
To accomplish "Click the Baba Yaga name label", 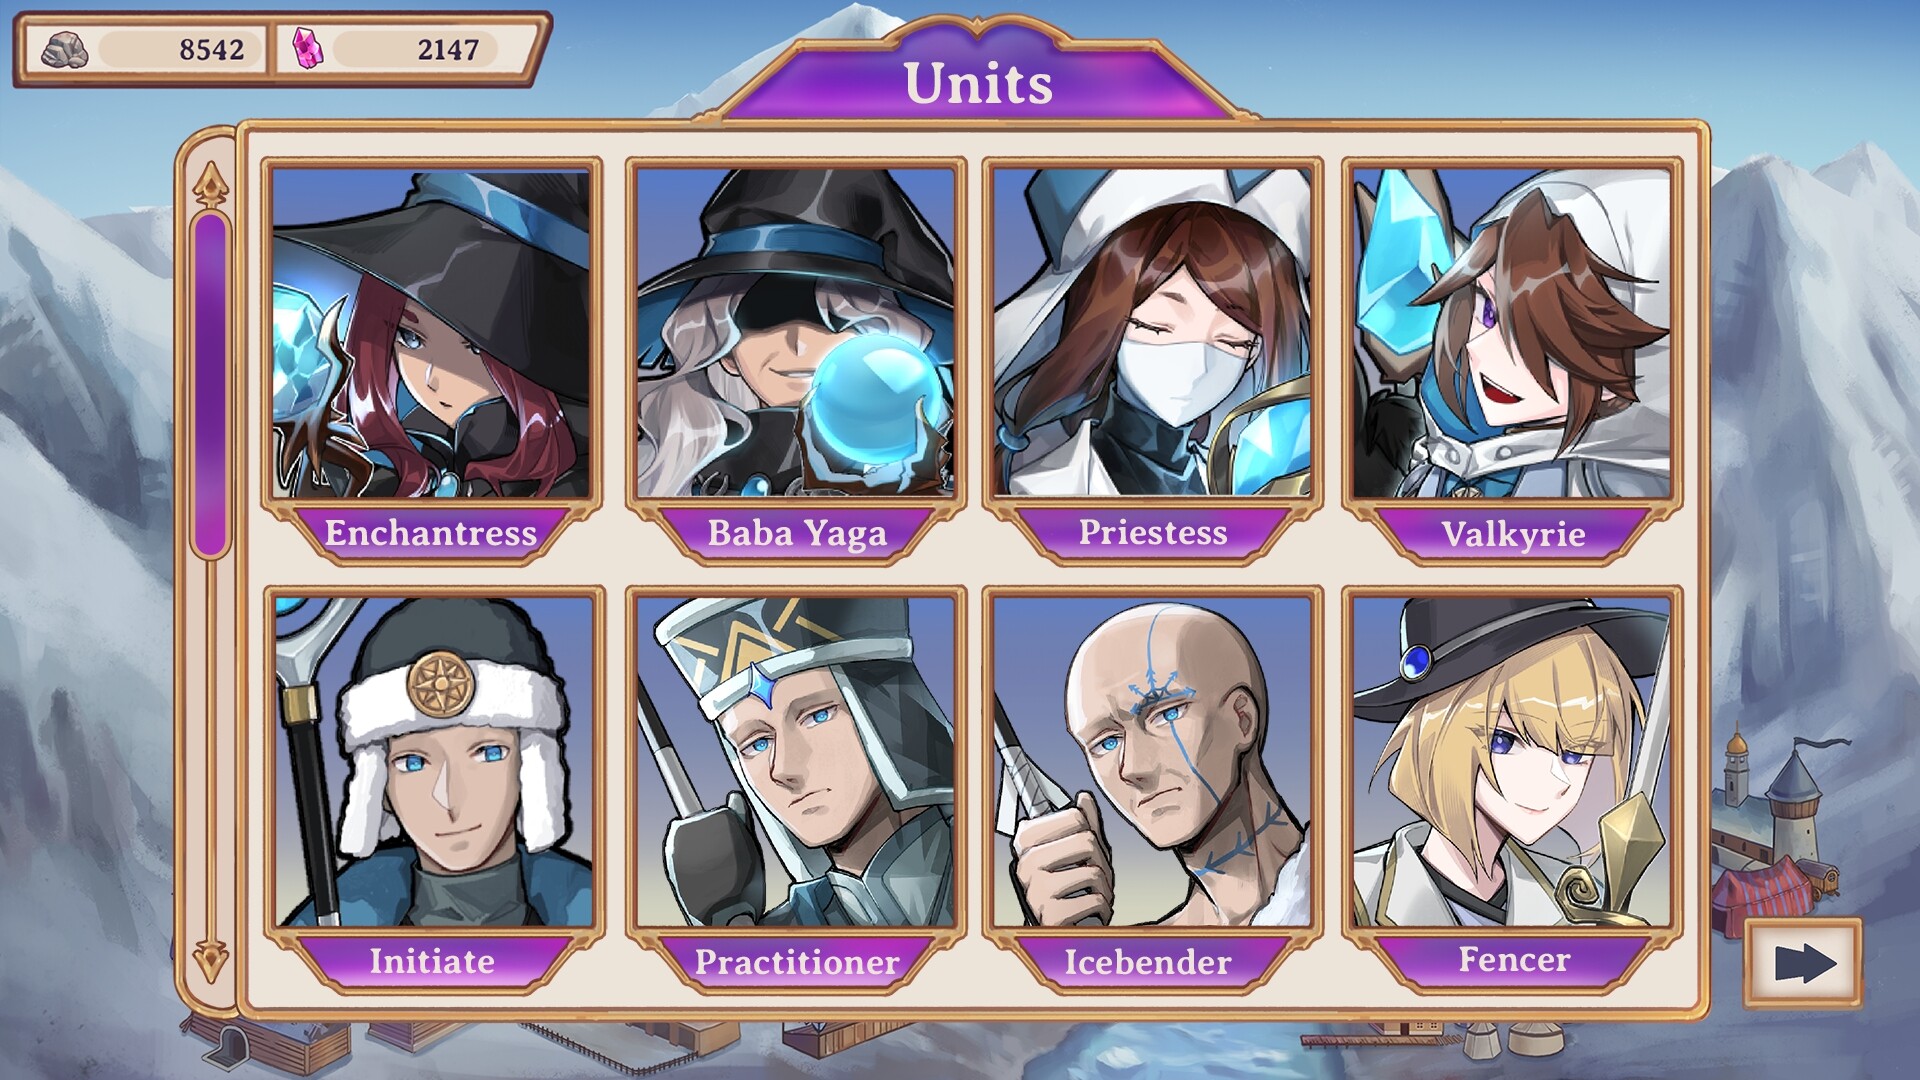I will click(797, 533).
